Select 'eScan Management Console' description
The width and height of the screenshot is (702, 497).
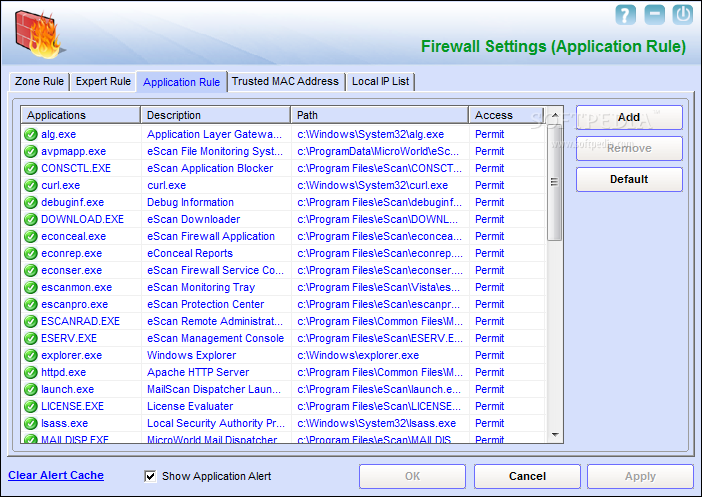coord(215,338)
